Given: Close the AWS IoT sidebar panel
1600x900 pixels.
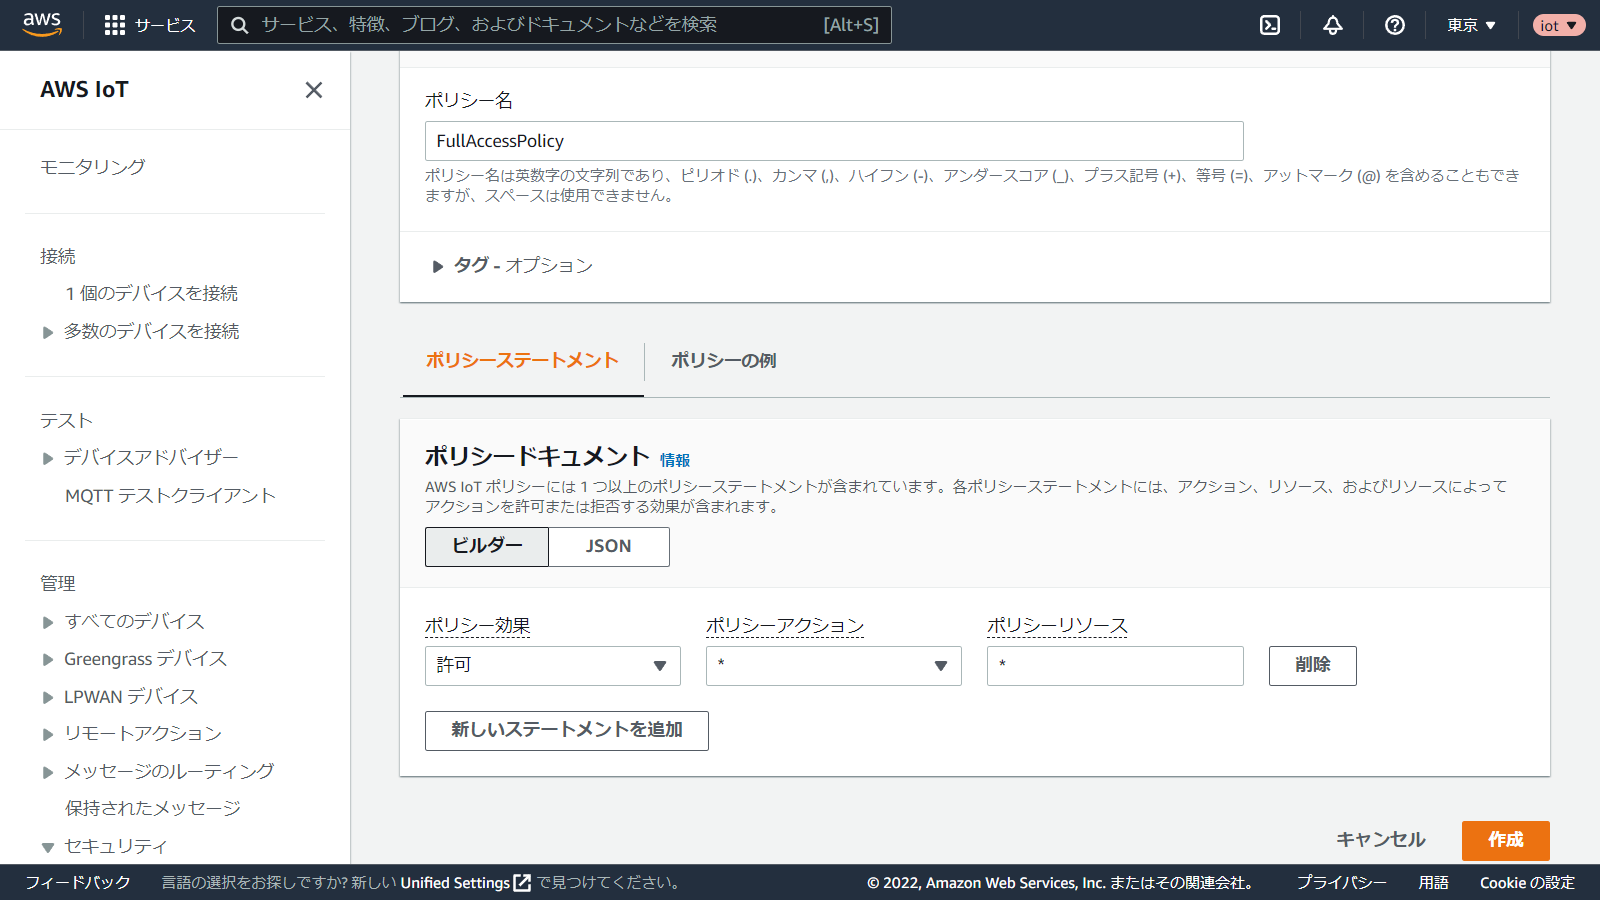Looking at the screenshot, I should [x=313, y=90].
